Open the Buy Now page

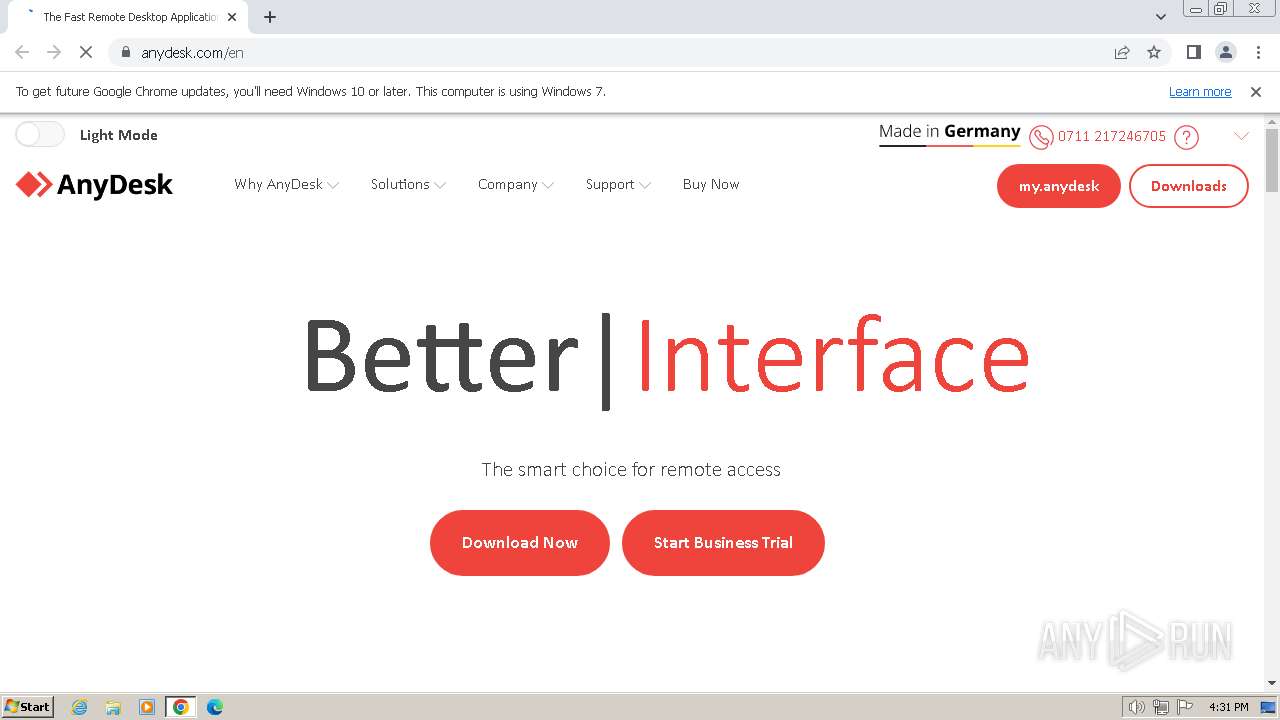(711, 185)
